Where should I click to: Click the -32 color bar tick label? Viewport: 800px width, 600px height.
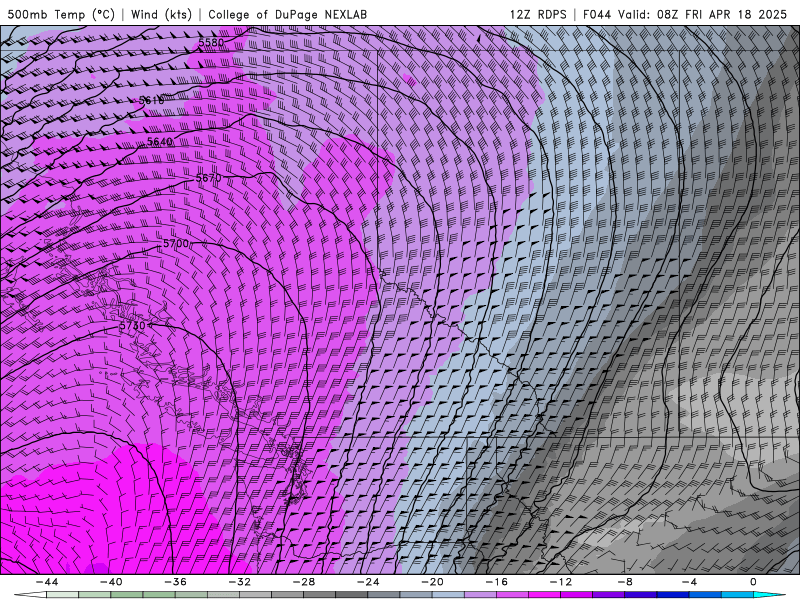coord(239,582)
